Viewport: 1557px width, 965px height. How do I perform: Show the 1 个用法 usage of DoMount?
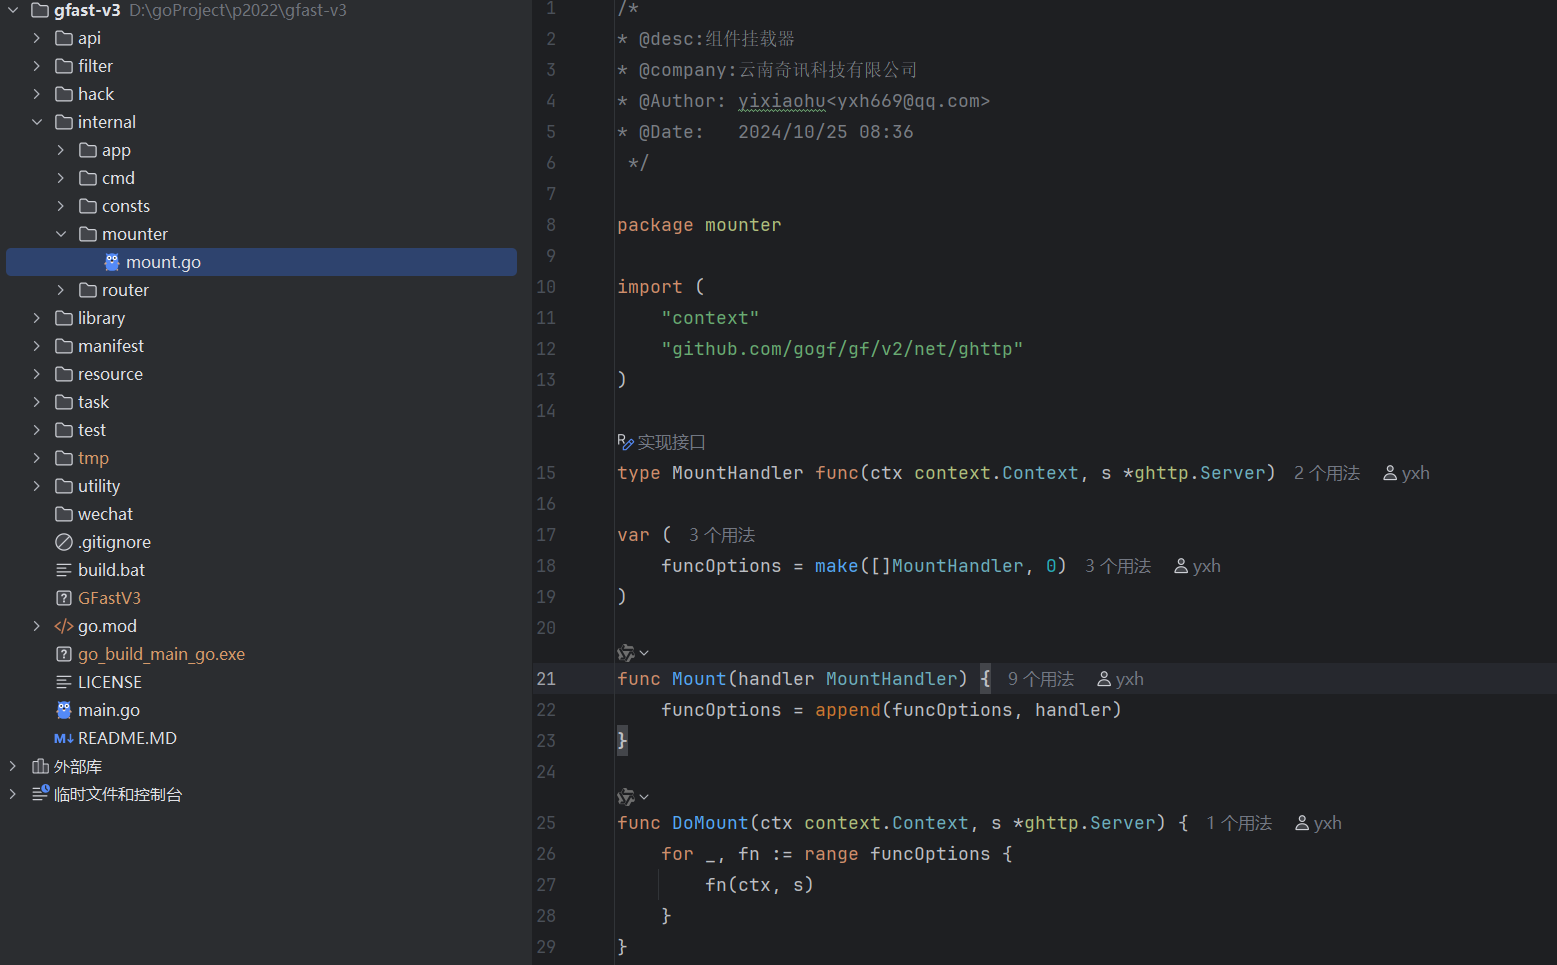(x=1239, y=823)
